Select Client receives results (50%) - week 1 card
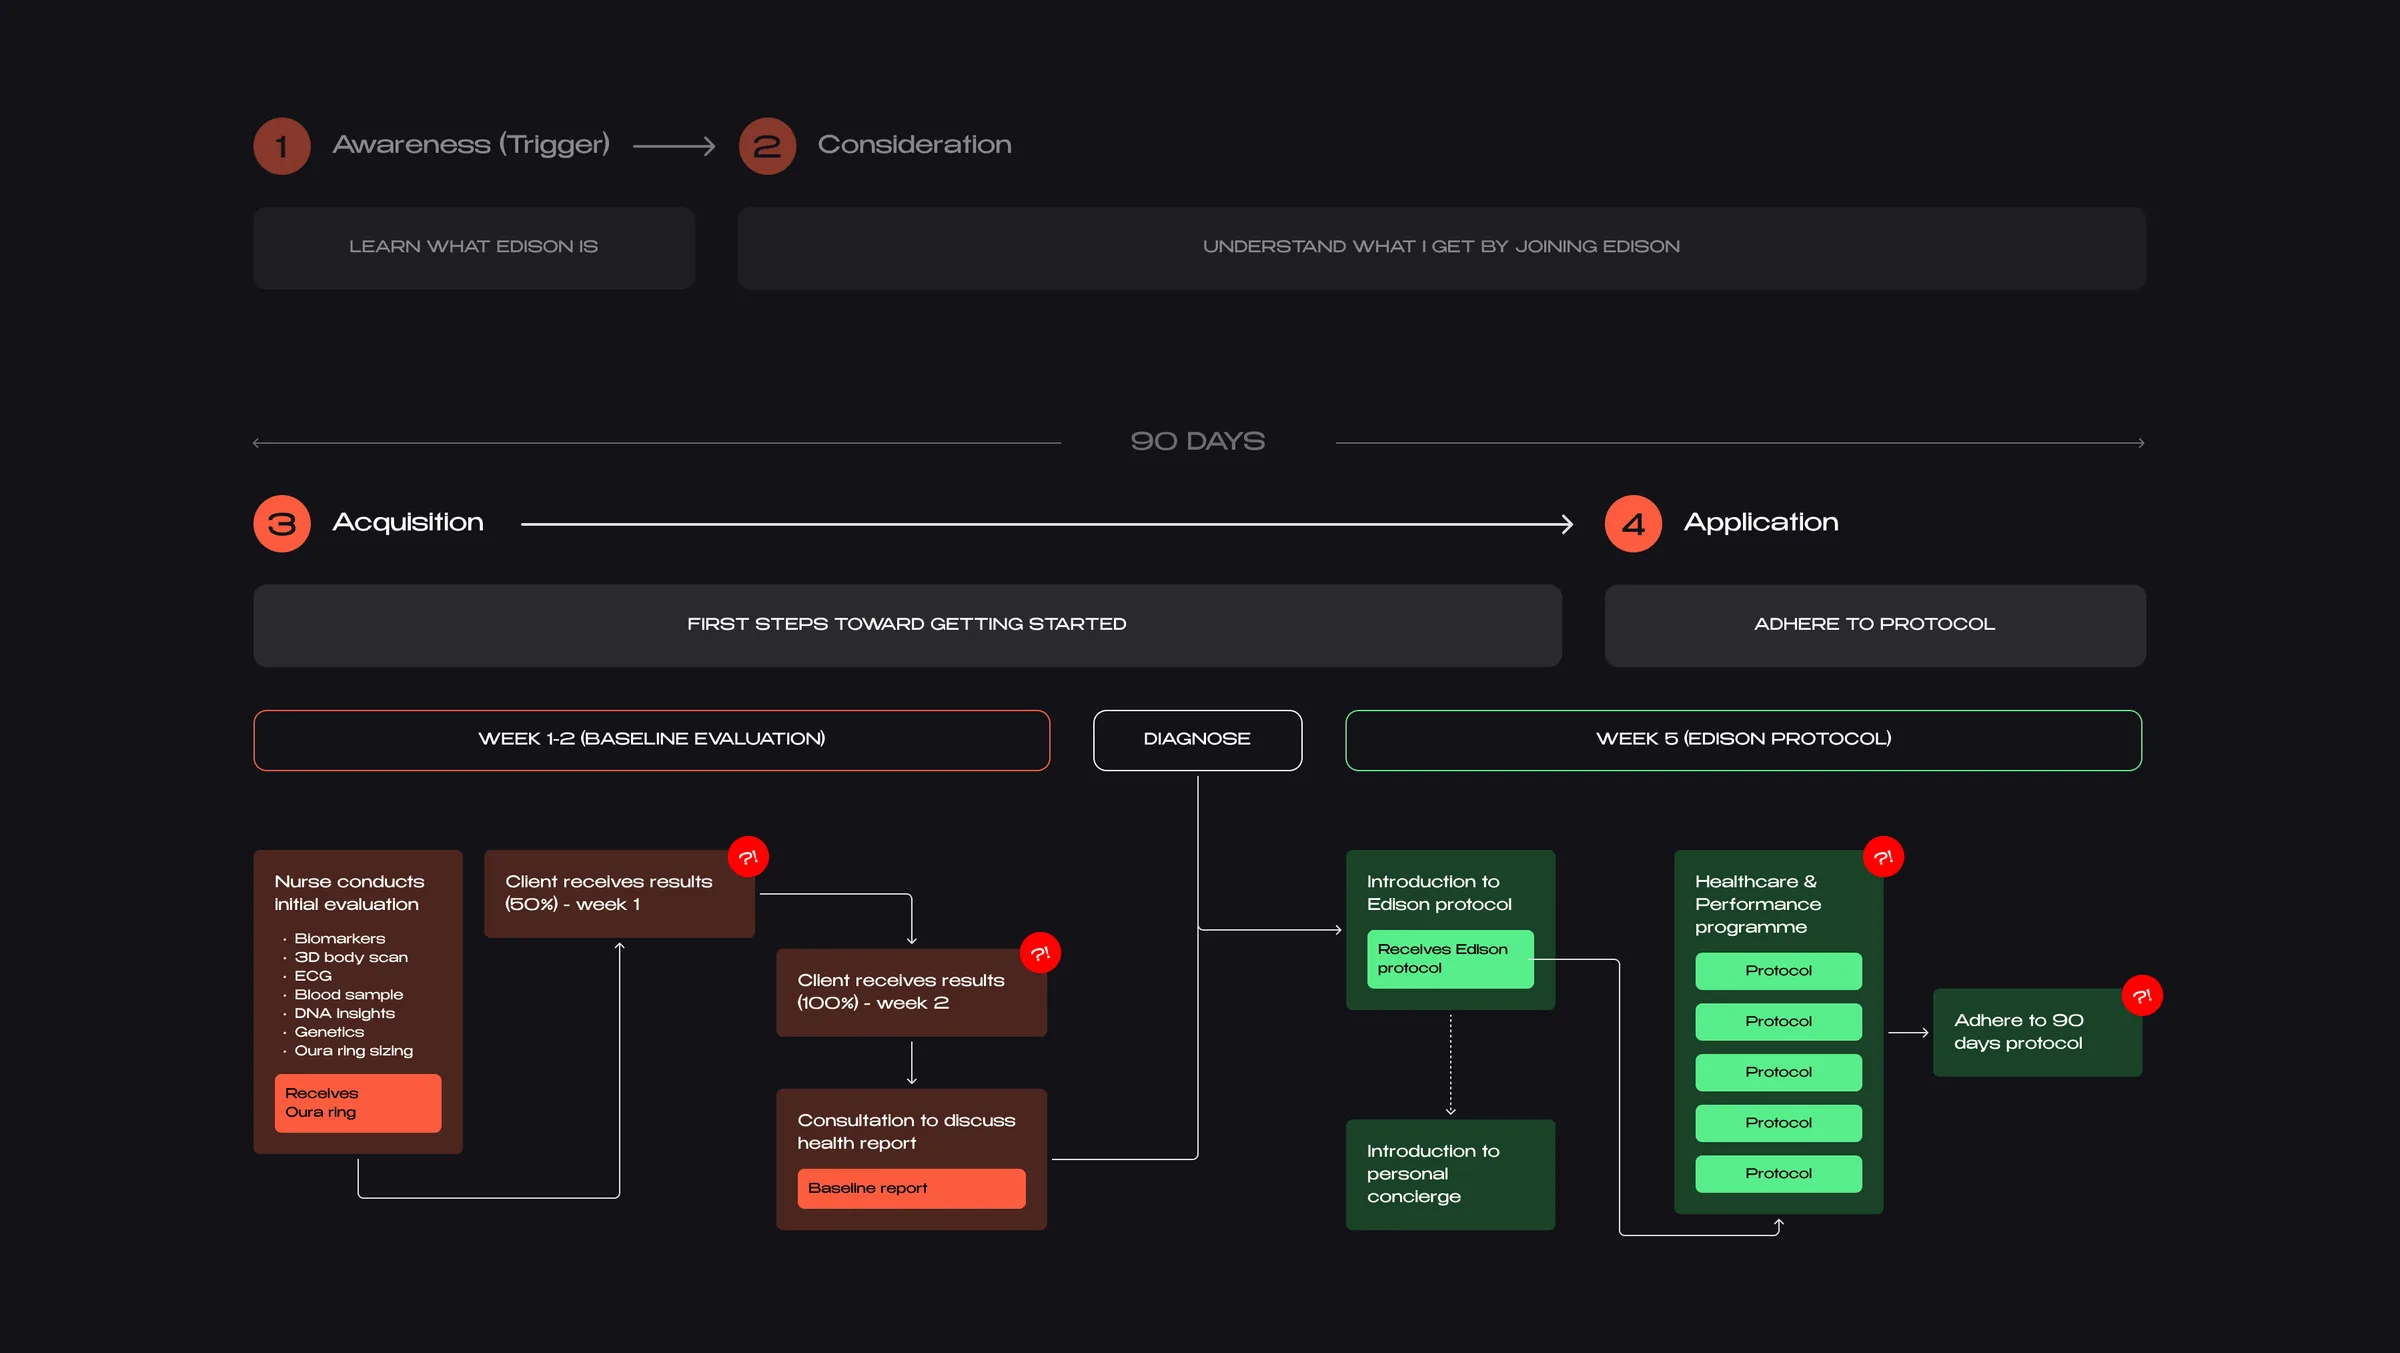Viewport: 2400px width, 1353px height. (x=619, y=894)
